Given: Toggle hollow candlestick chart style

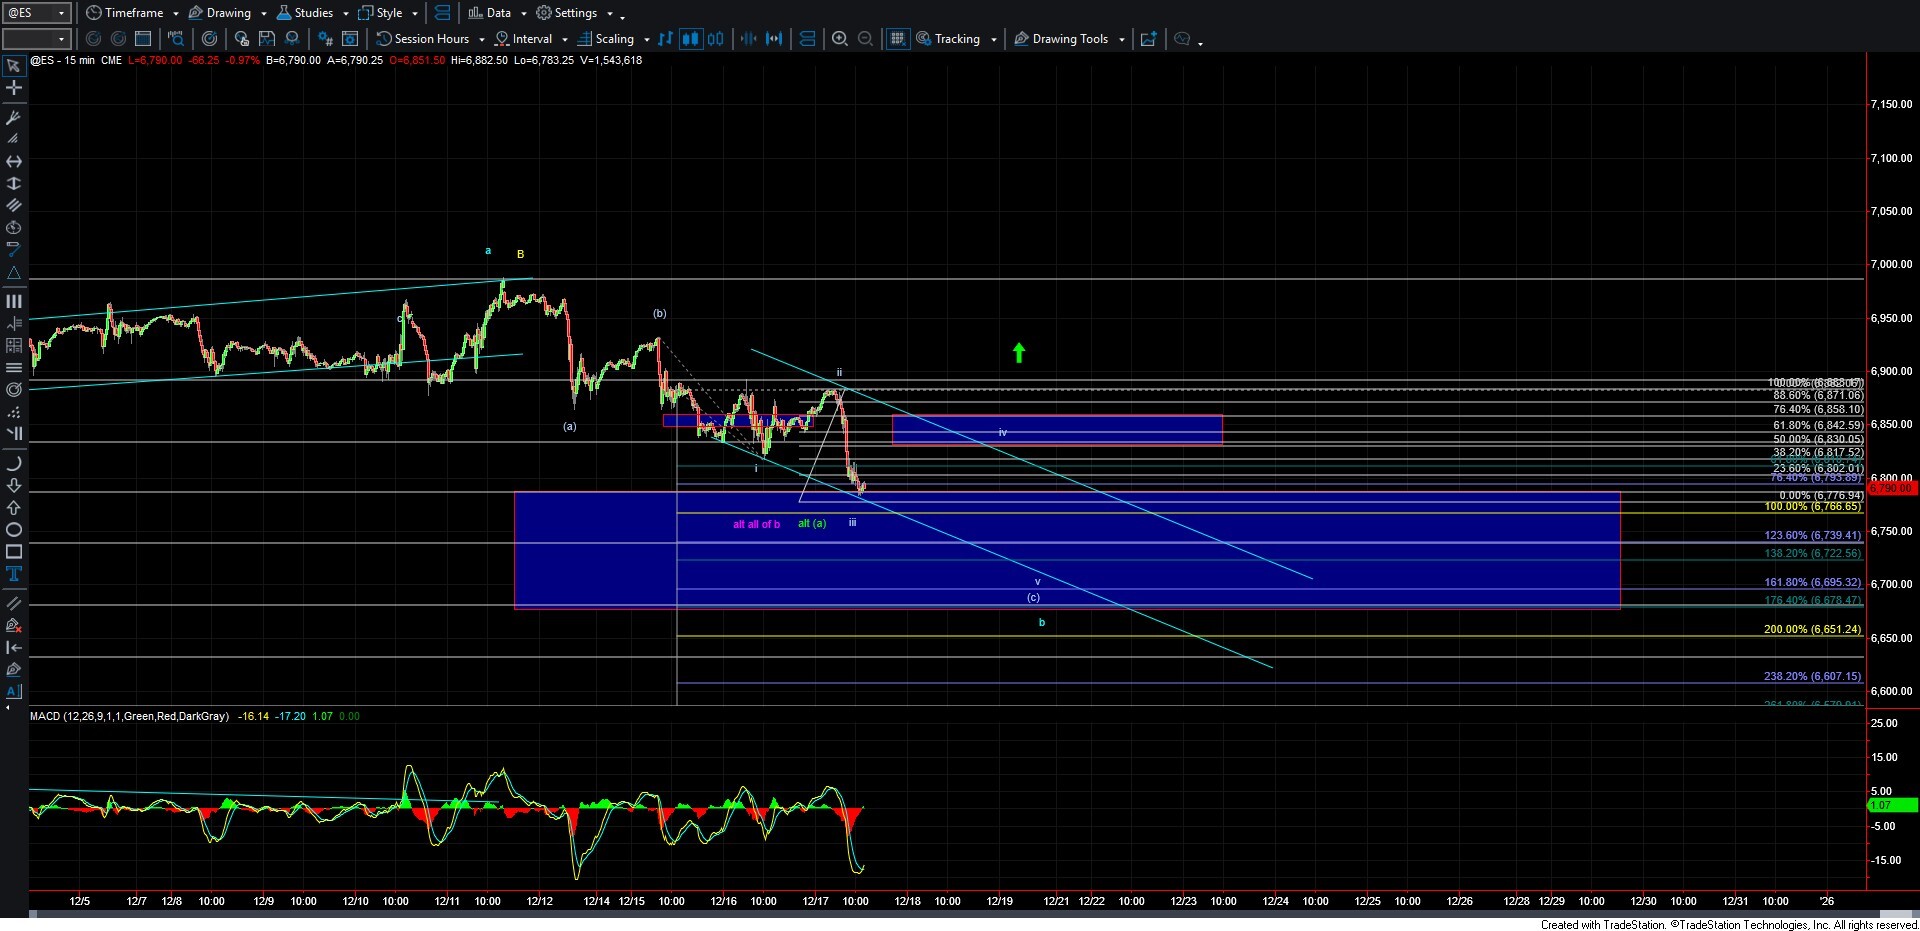Looking at the screenshot, I should (x=715, y=39).
